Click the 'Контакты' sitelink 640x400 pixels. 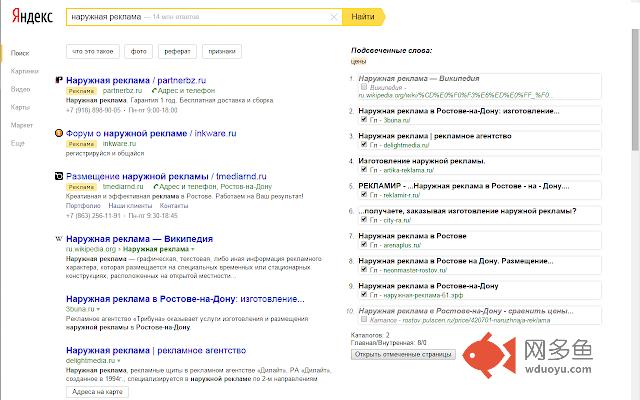click(174, 206)
